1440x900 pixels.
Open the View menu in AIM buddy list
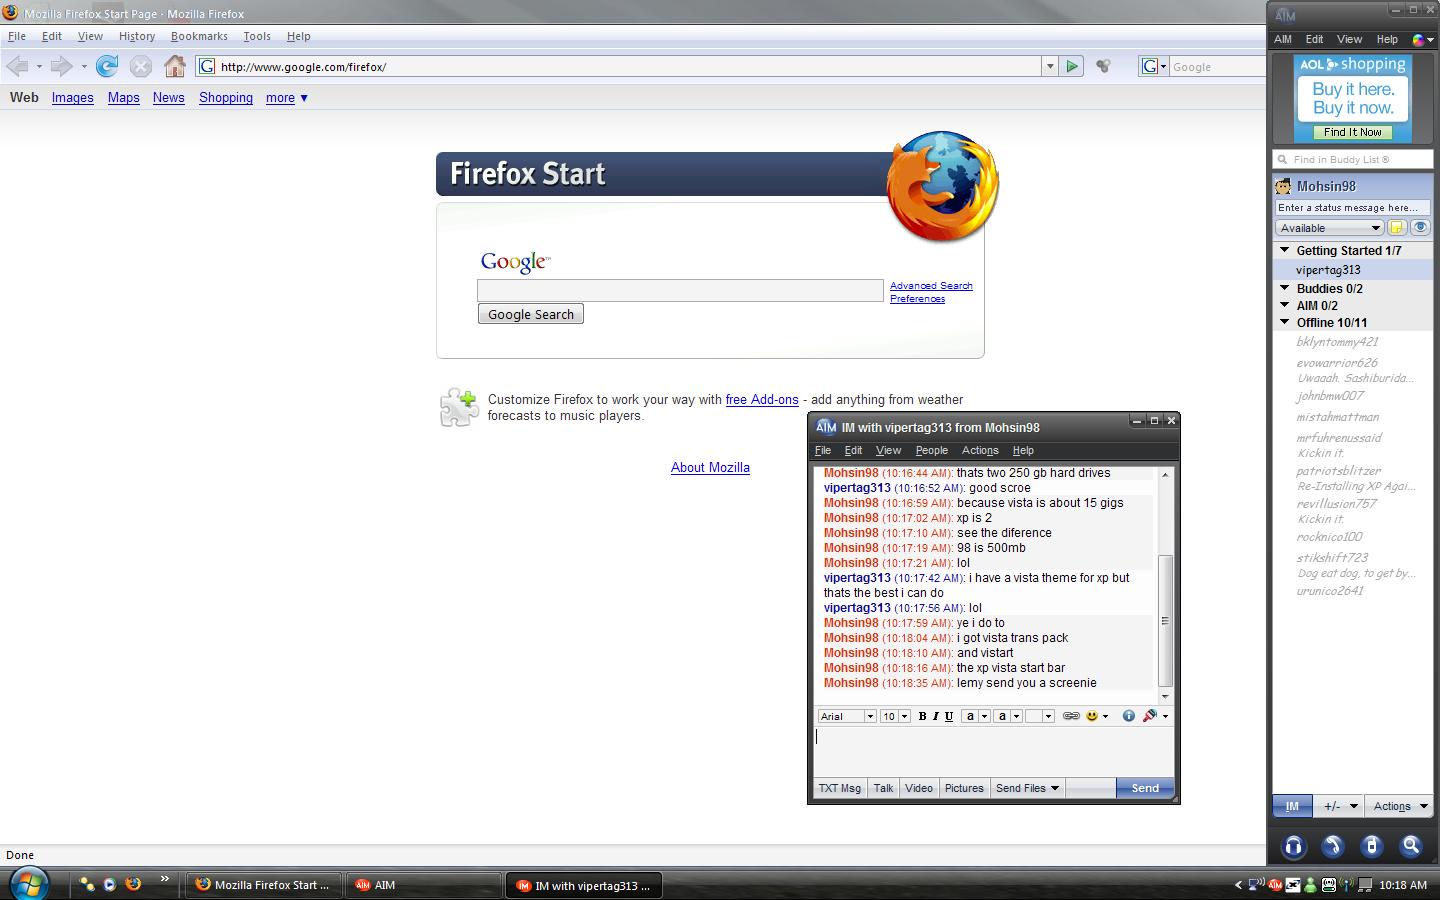(1349, 40)
